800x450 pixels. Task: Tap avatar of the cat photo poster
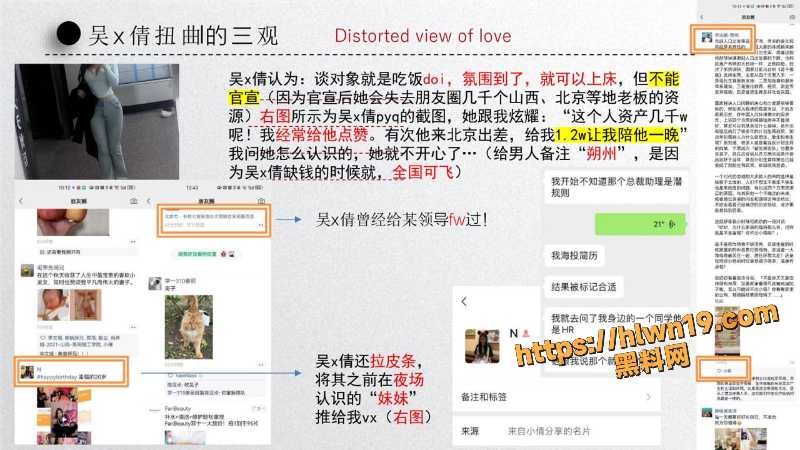pyautogui.click(x=155, y=284)
